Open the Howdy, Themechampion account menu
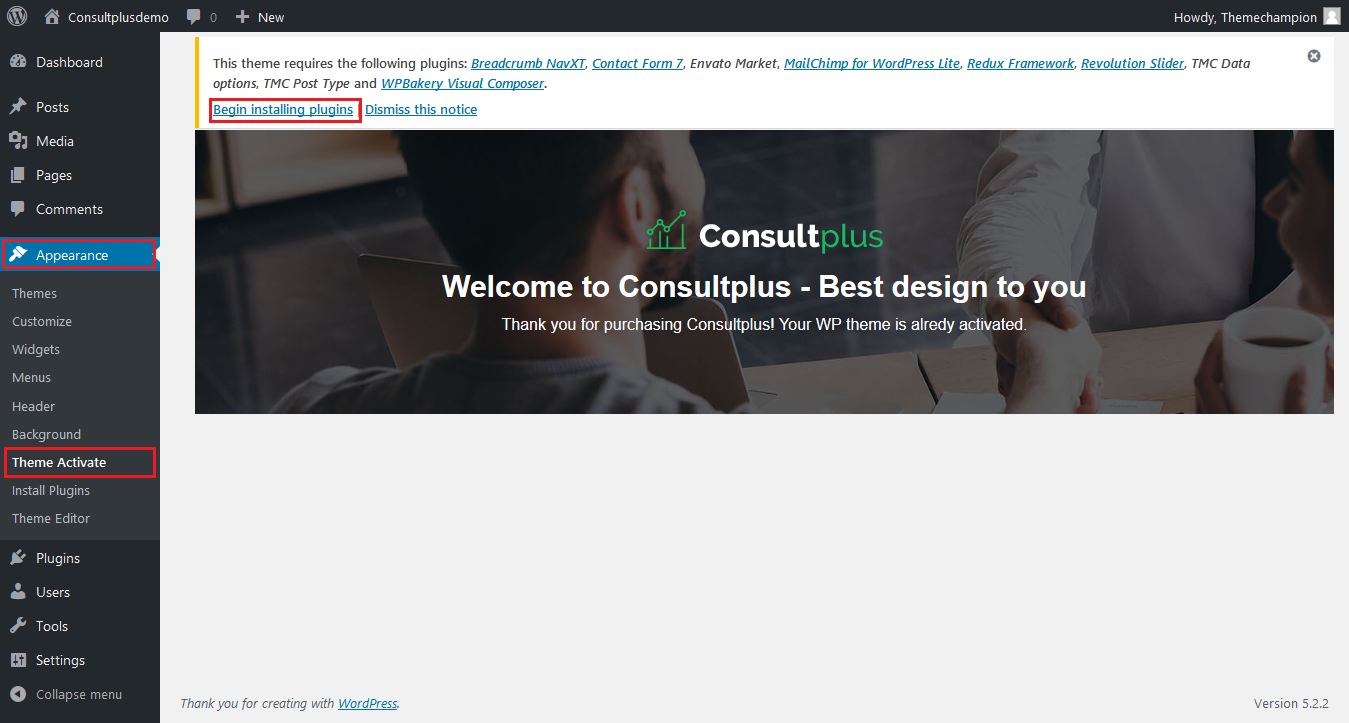 (1245, 17)
